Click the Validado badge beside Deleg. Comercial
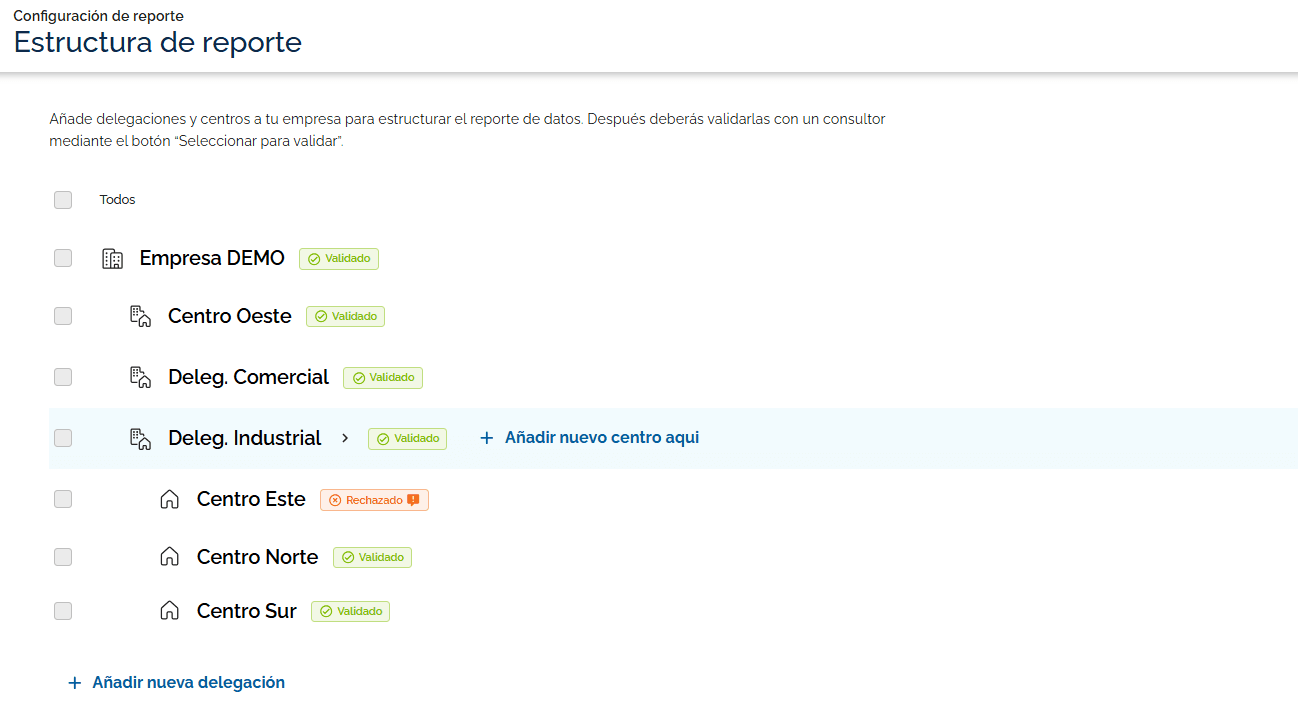The height and width of the screenshot is (710, 1298). [383, 378]
